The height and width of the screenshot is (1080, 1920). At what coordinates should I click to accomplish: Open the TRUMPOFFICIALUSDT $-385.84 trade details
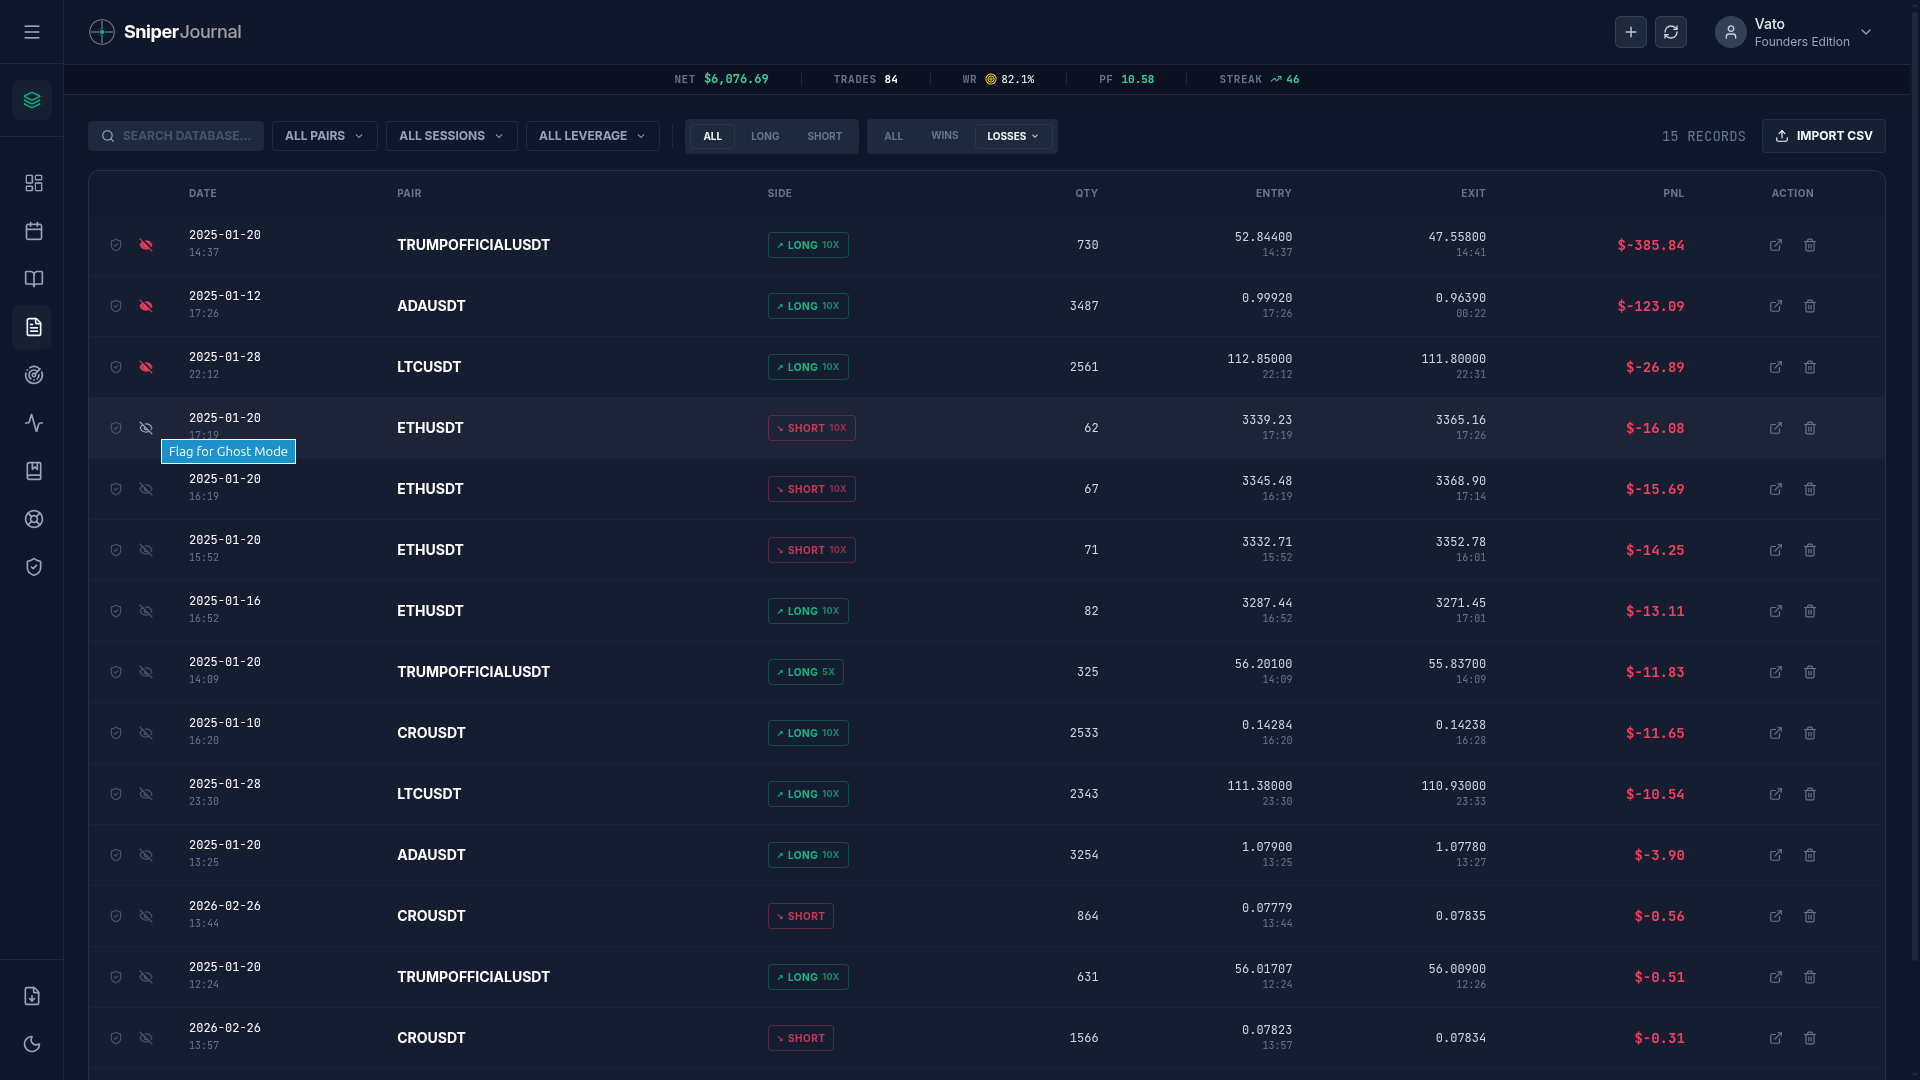(x=1776, y=245)
